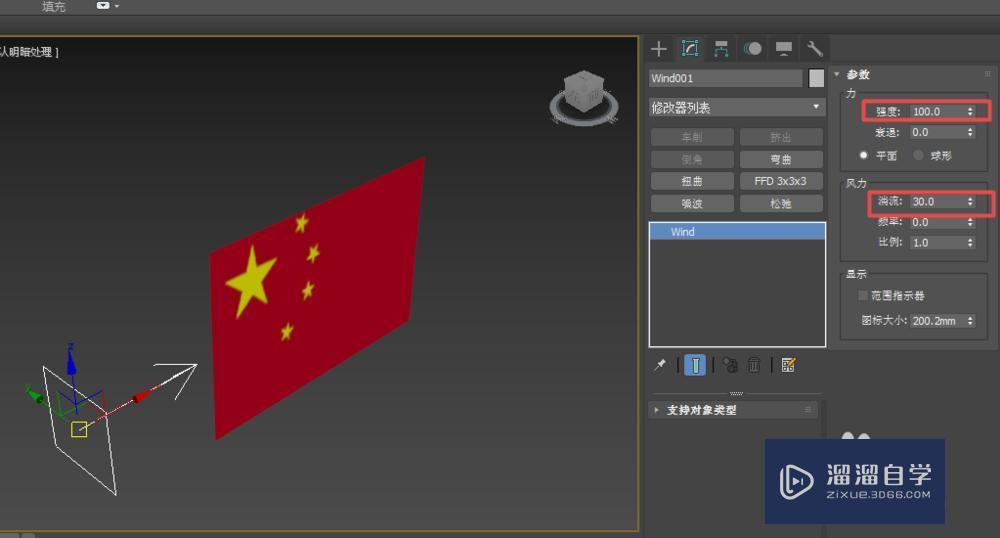Open the Create command panel tab

point(659,49)
